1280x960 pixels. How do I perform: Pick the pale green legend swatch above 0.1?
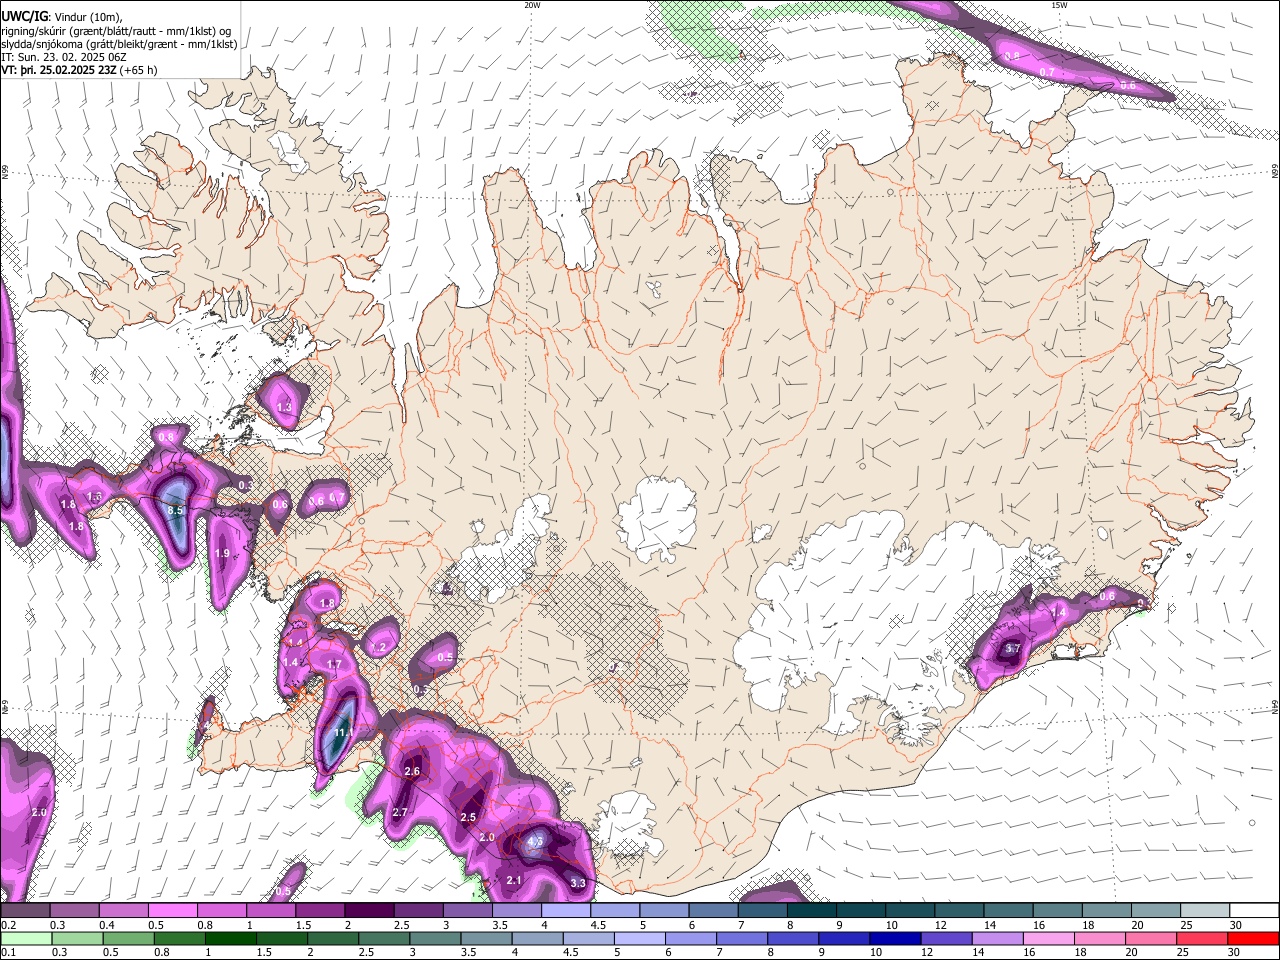click(26, 938)
